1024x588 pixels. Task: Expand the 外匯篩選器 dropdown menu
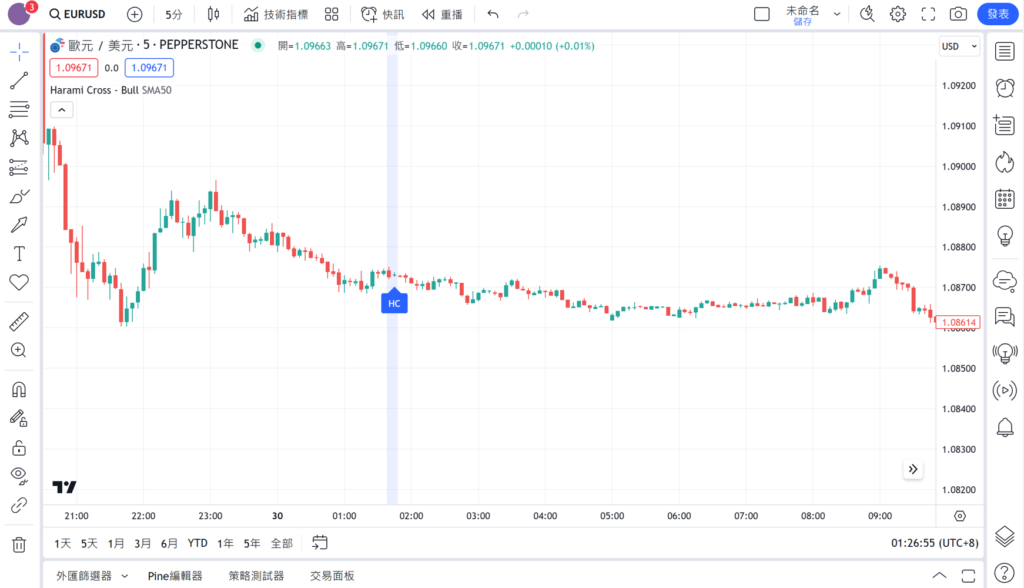coord(125,576)
